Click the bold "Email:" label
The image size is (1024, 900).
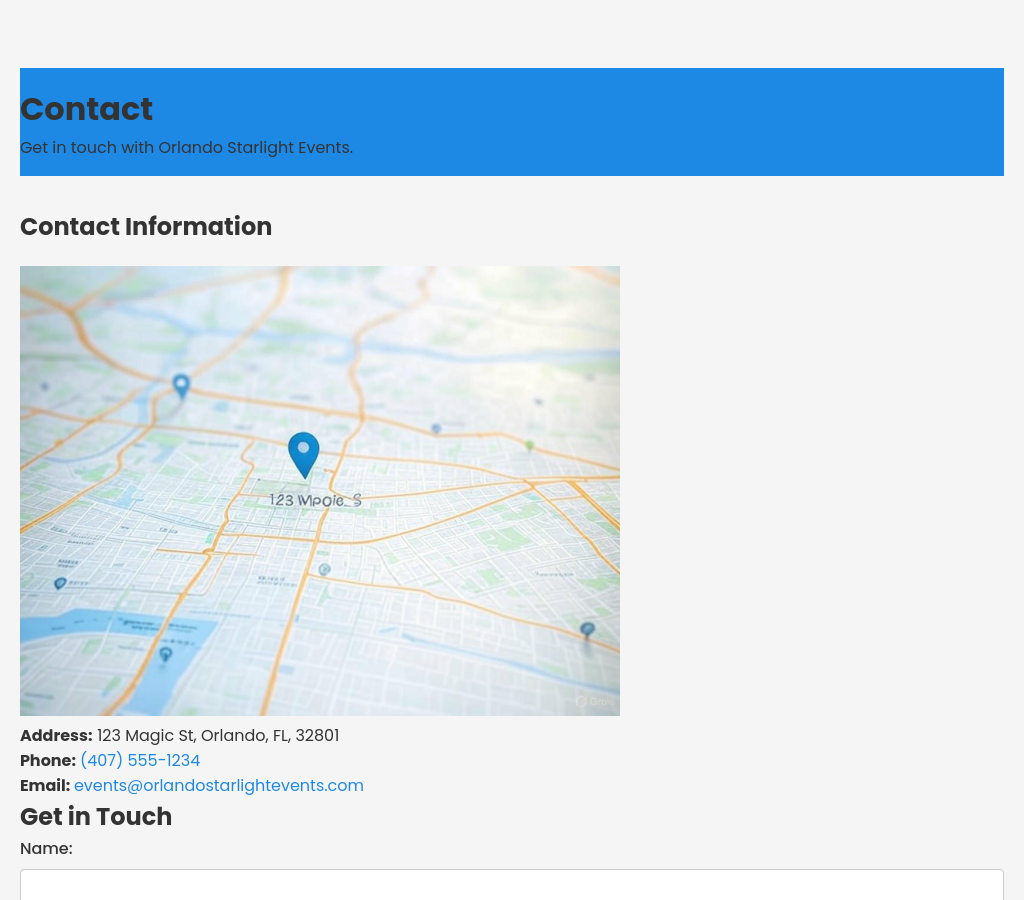click(45, 786)
